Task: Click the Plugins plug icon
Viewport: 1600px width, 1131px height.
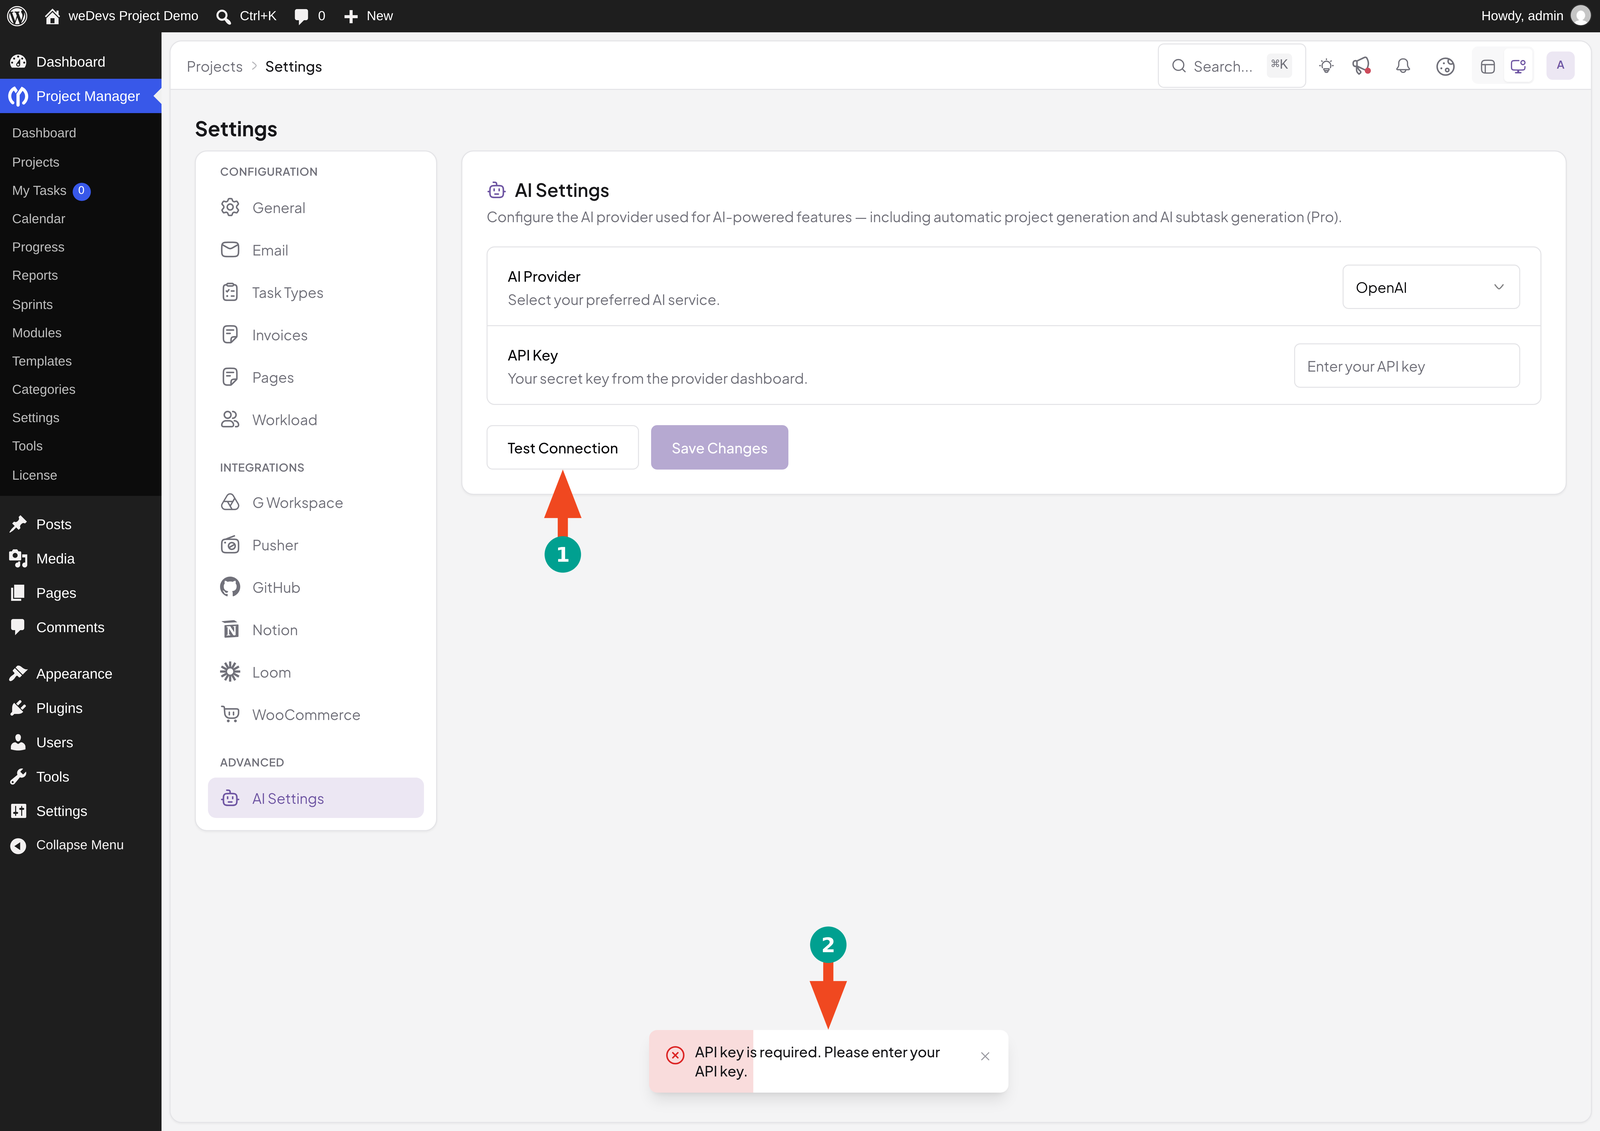Action: click(18, 708)
